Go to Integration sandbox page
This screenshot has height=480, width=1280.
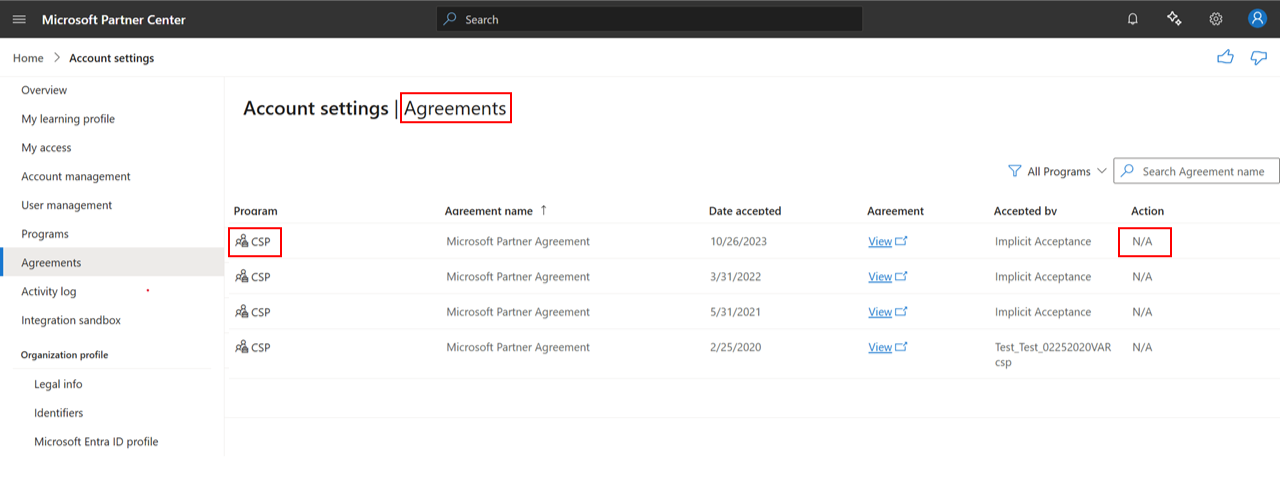point(71,321)
